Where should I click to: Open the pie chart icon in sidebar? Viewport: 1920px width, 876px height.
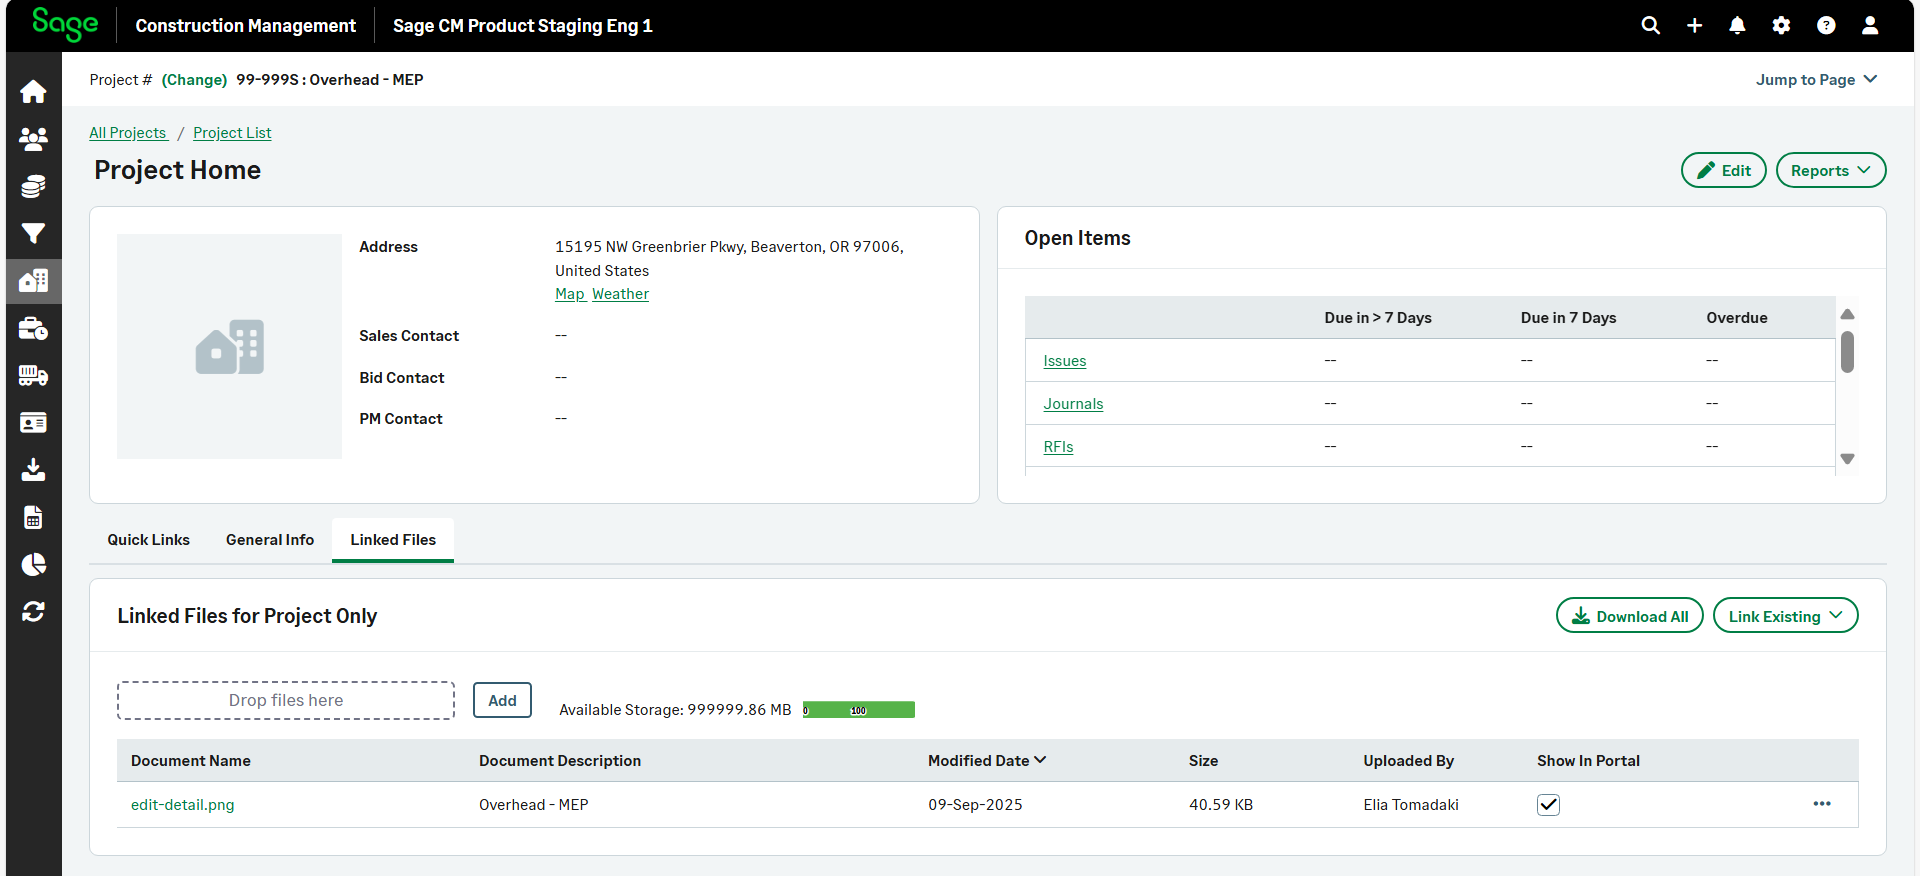point(33,565)
